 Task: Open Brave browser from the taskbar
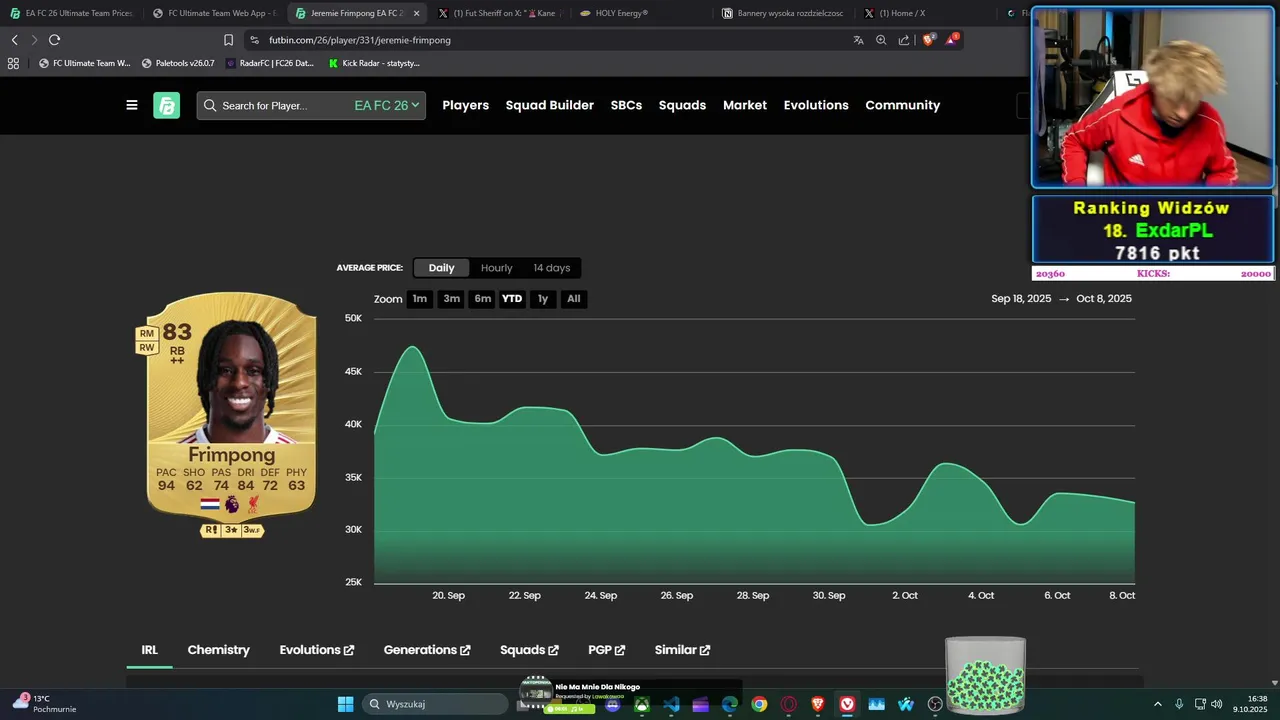point(818,704)
